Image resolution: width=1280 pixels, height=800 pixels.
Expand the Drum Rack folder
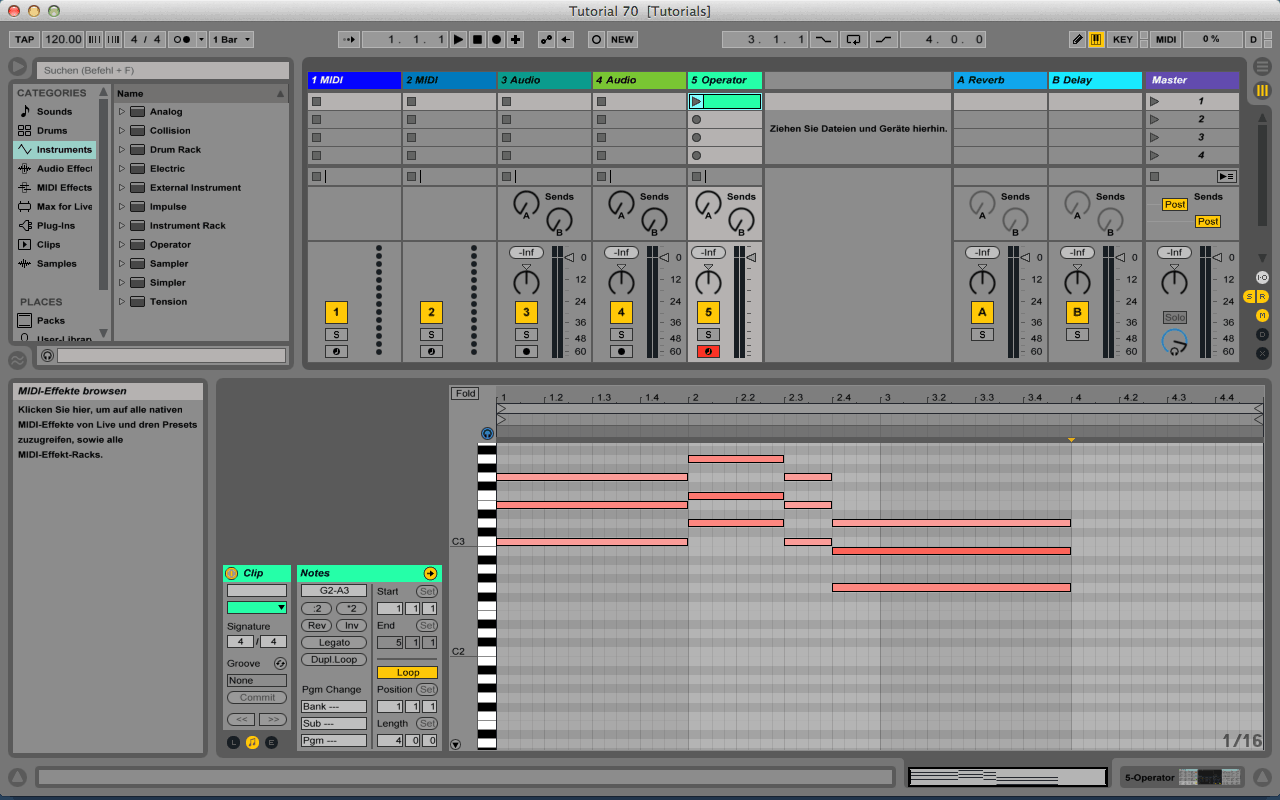[122, 150]
